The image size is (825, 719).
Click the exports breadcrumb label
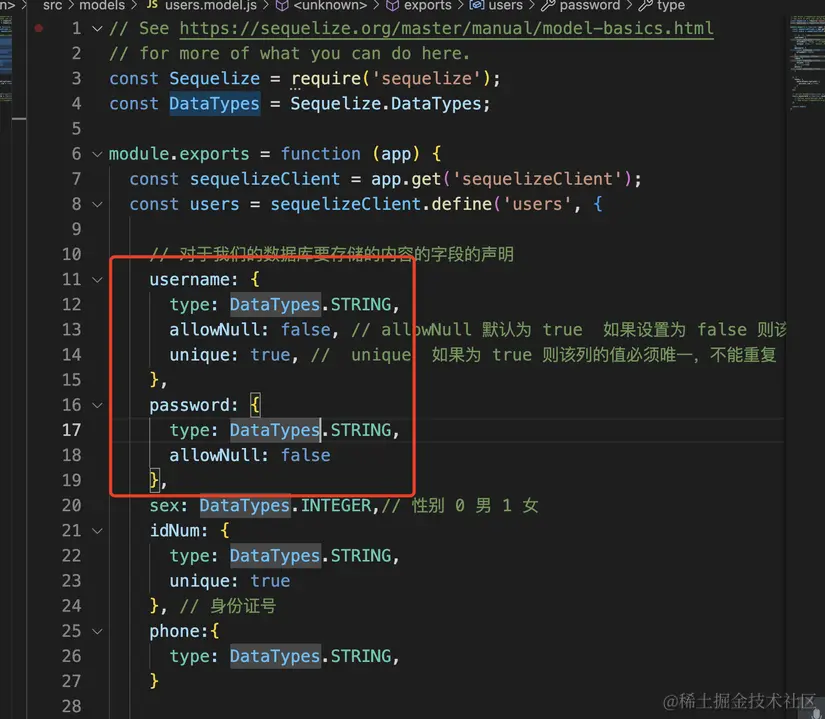pyautogui.click(x=428, y=5)
